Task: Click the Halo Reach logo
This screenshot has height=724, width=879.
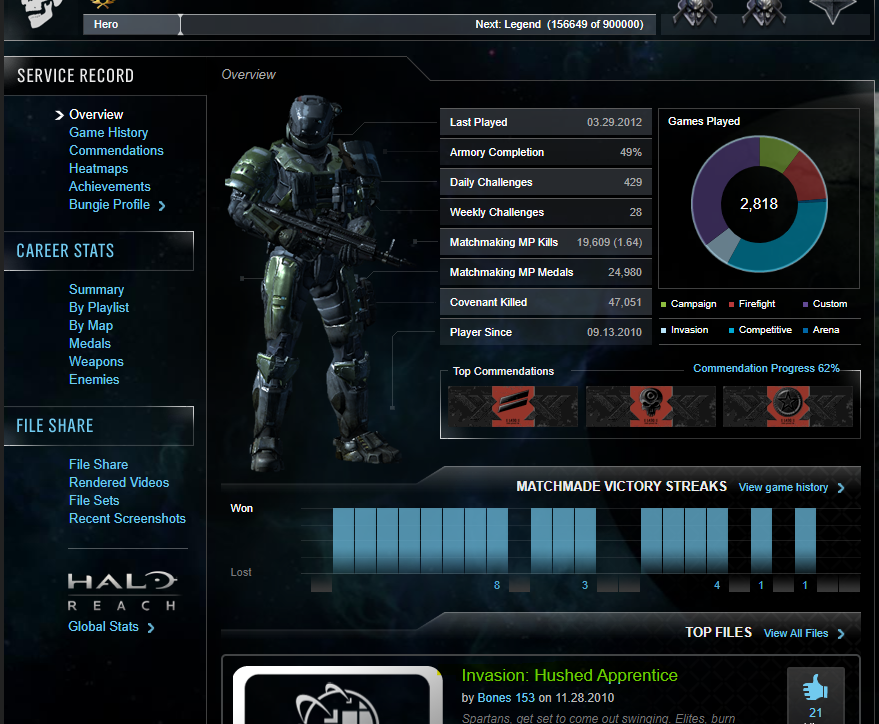Action: (122, 591)
